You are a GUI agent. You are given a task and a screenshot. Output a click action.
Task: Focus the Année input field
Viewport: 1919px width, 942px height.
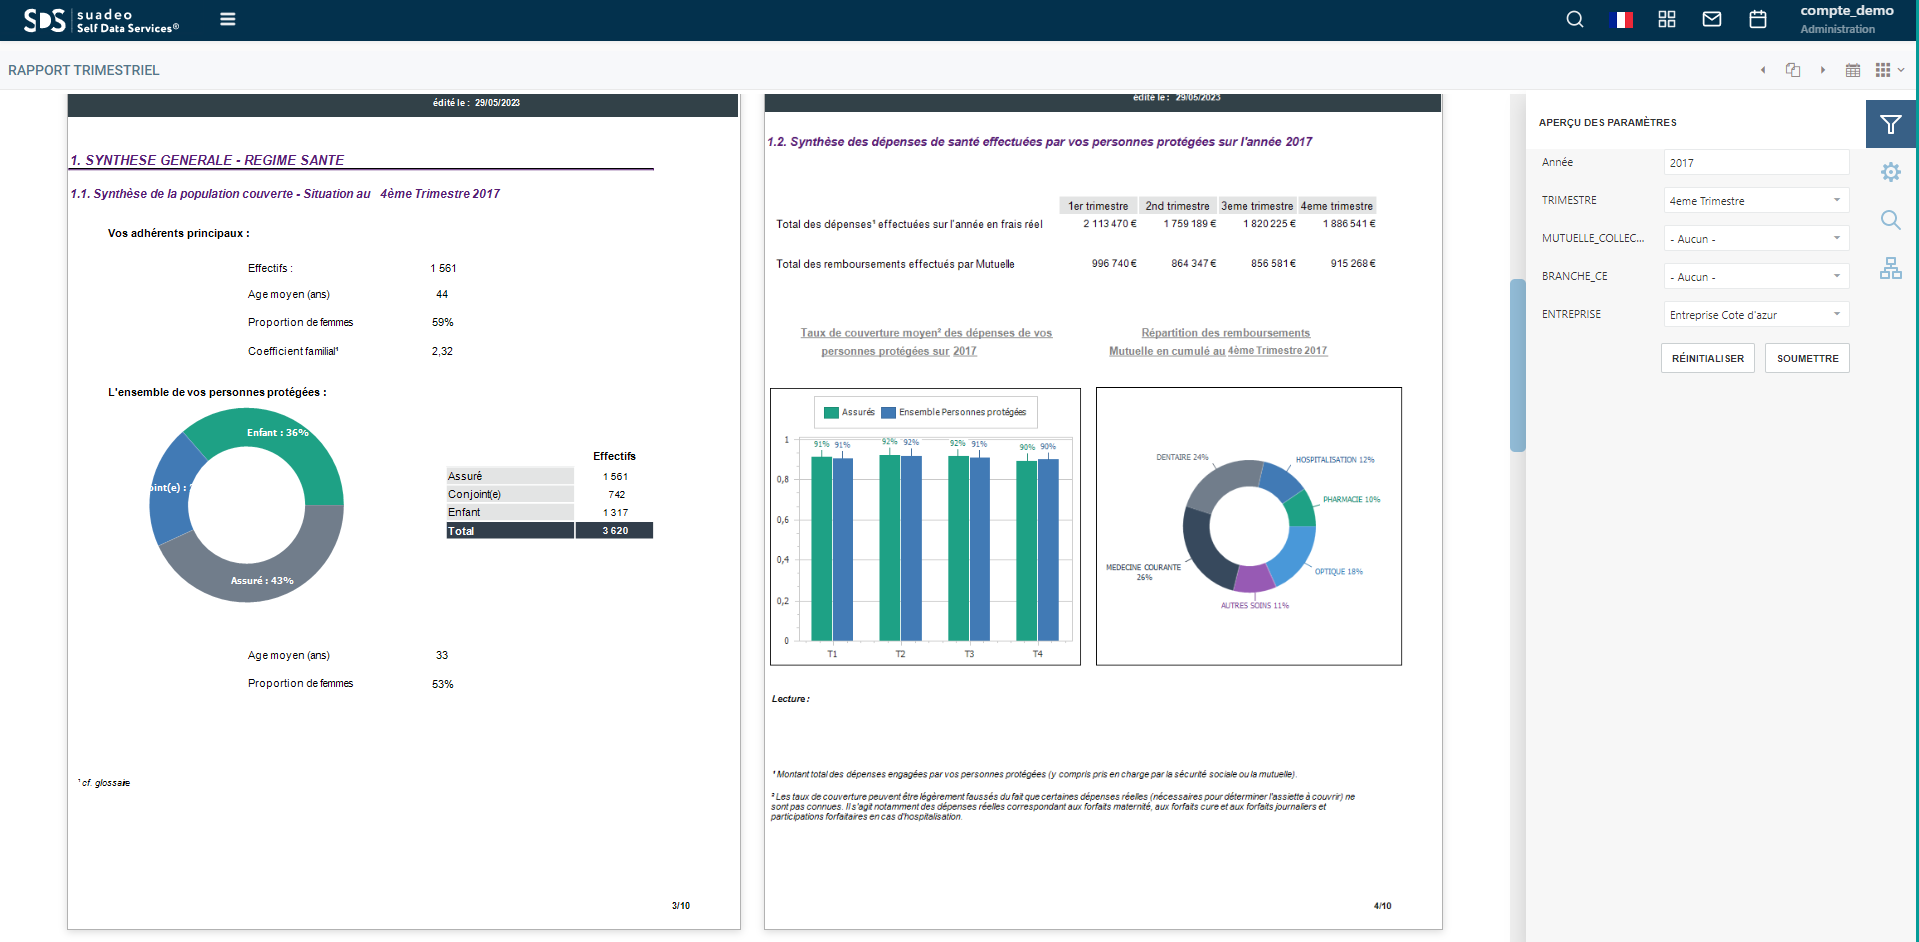pos(1756,163)
